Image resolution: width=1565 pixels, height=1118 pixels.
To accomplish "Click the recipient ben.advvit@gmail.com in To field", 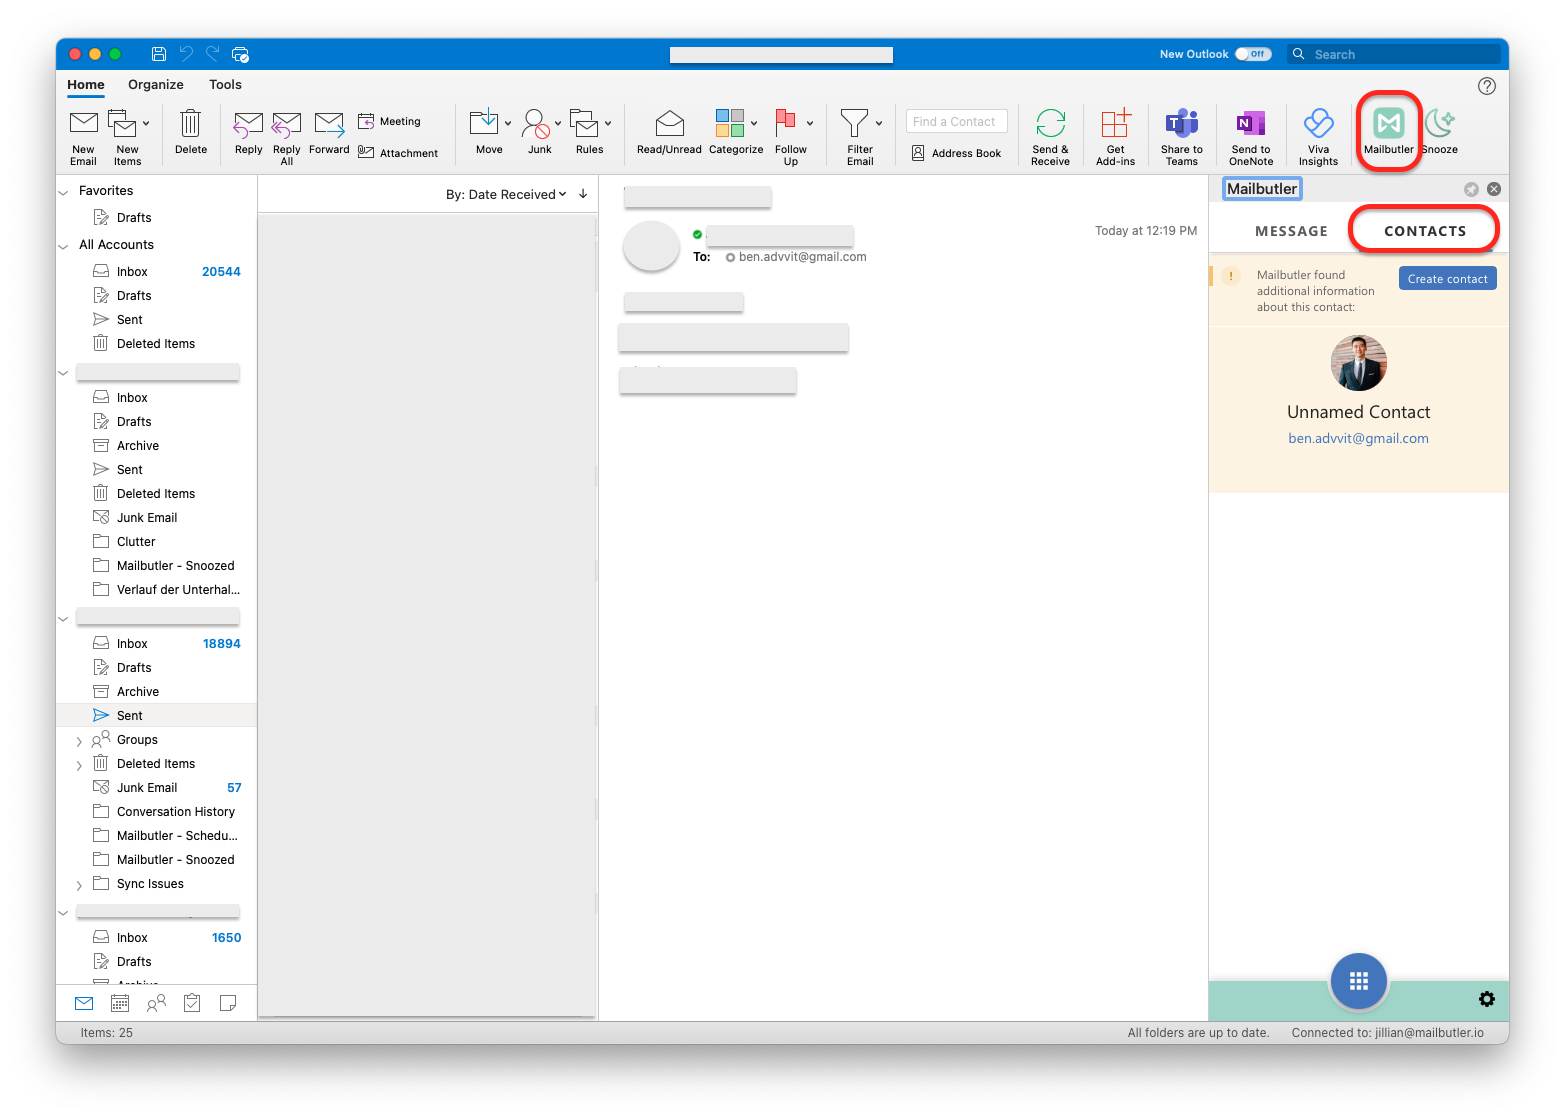I will click(x=802, y=257).
